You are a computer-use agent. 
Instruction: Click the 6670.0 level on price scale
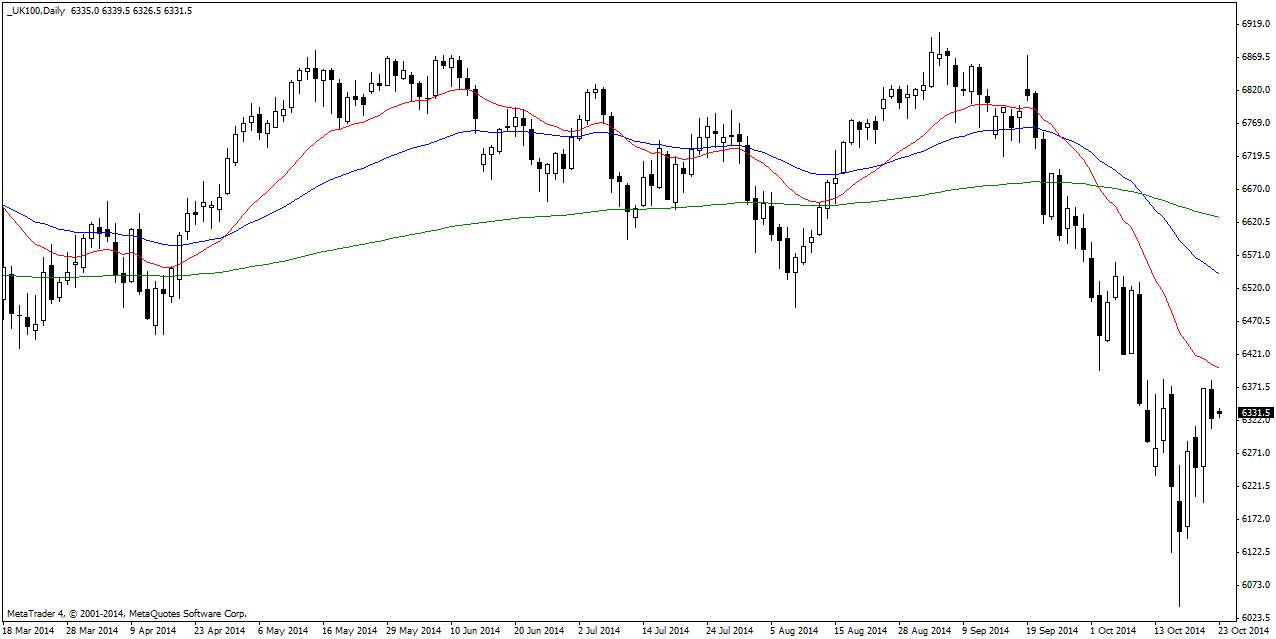(1255, 188)
